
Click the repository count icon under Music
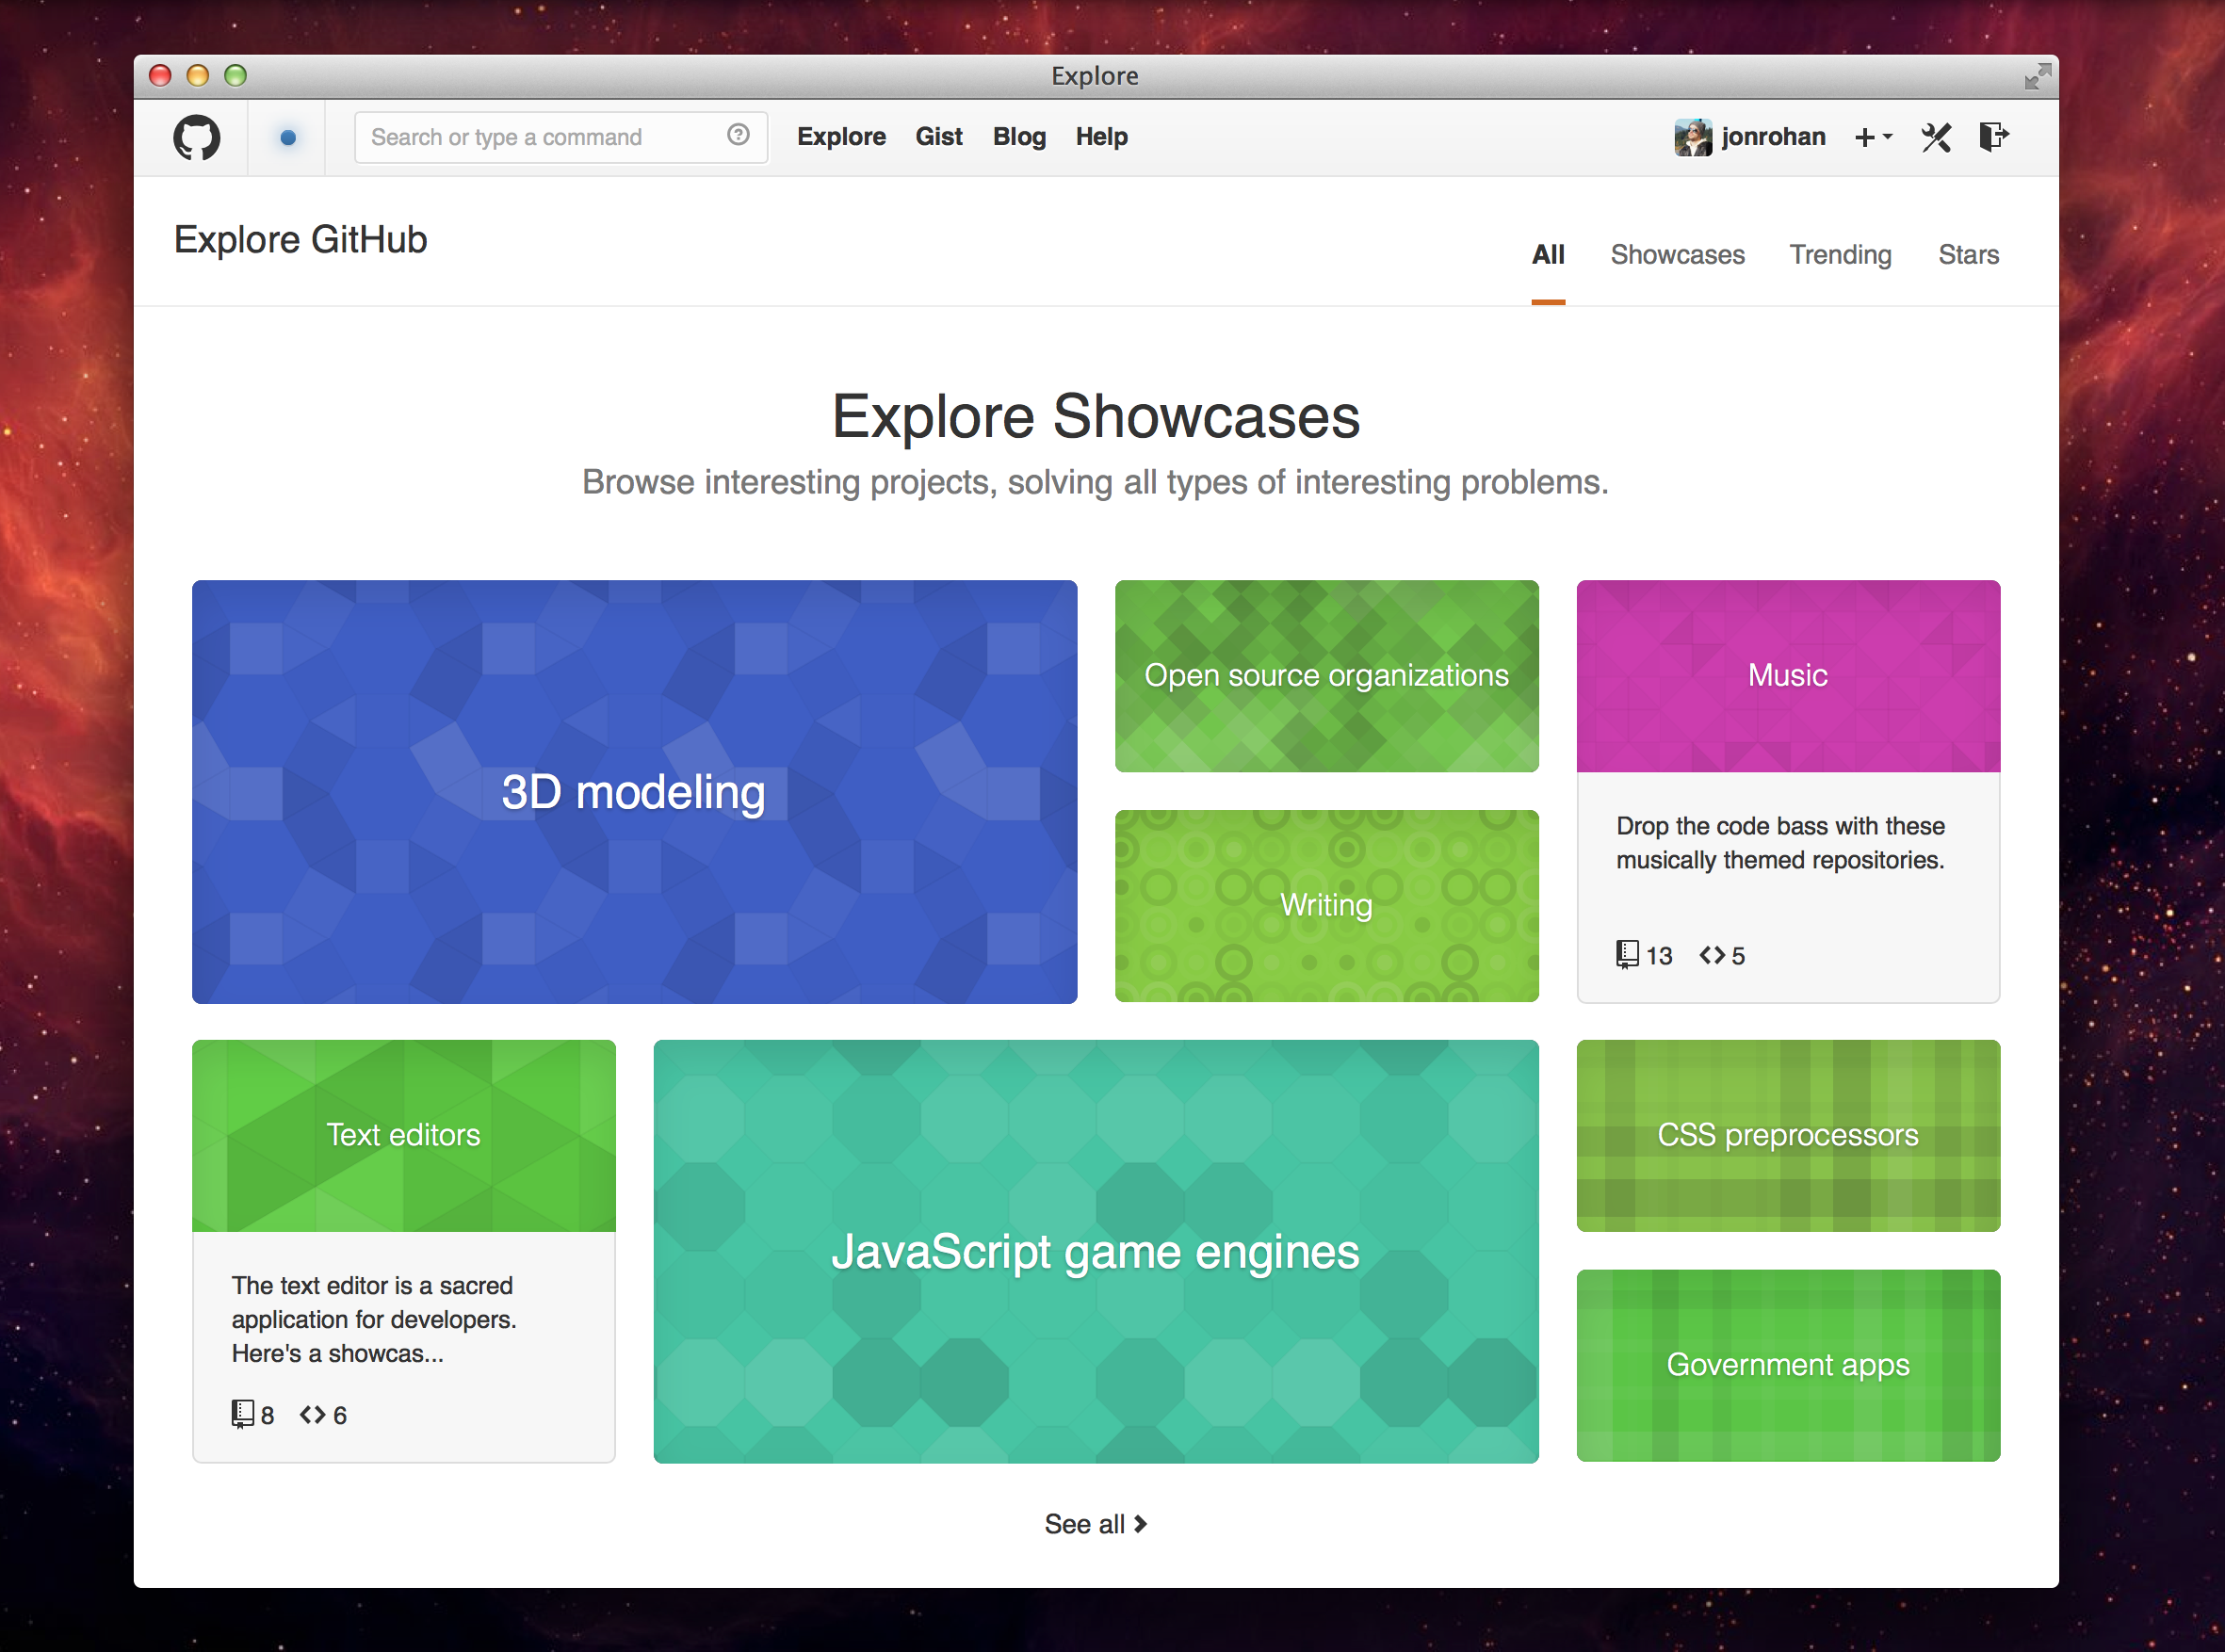(1627, 955)
